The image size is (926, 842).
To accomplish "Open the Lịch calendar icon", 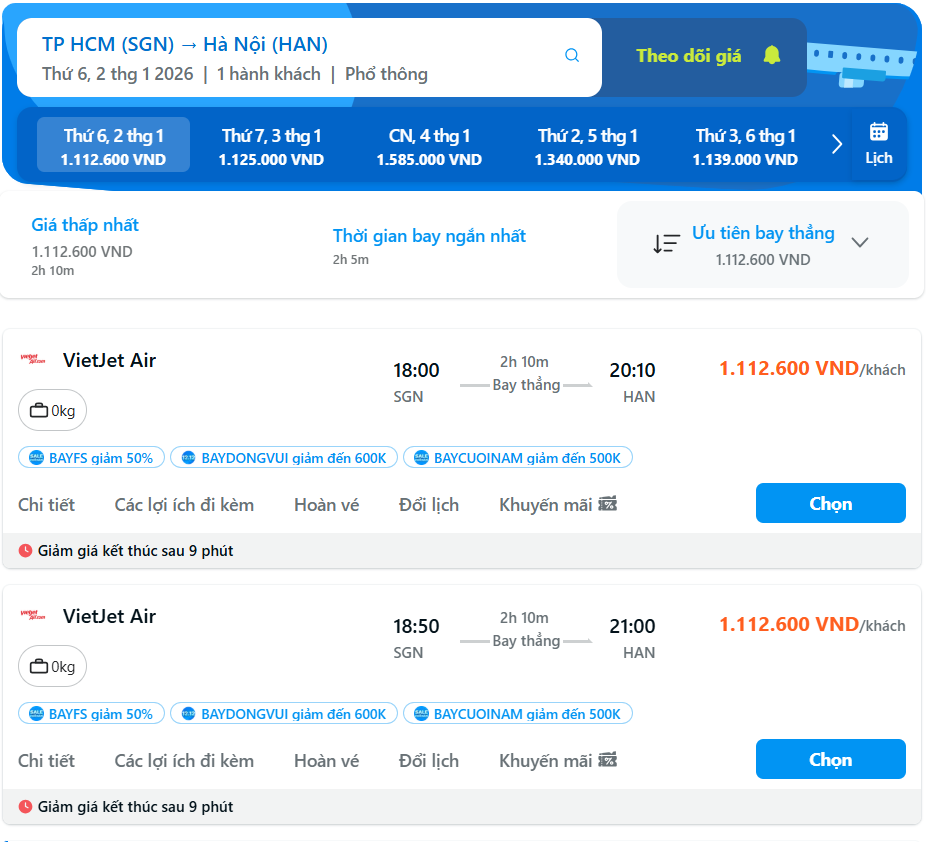I will [x=878, y=132].
